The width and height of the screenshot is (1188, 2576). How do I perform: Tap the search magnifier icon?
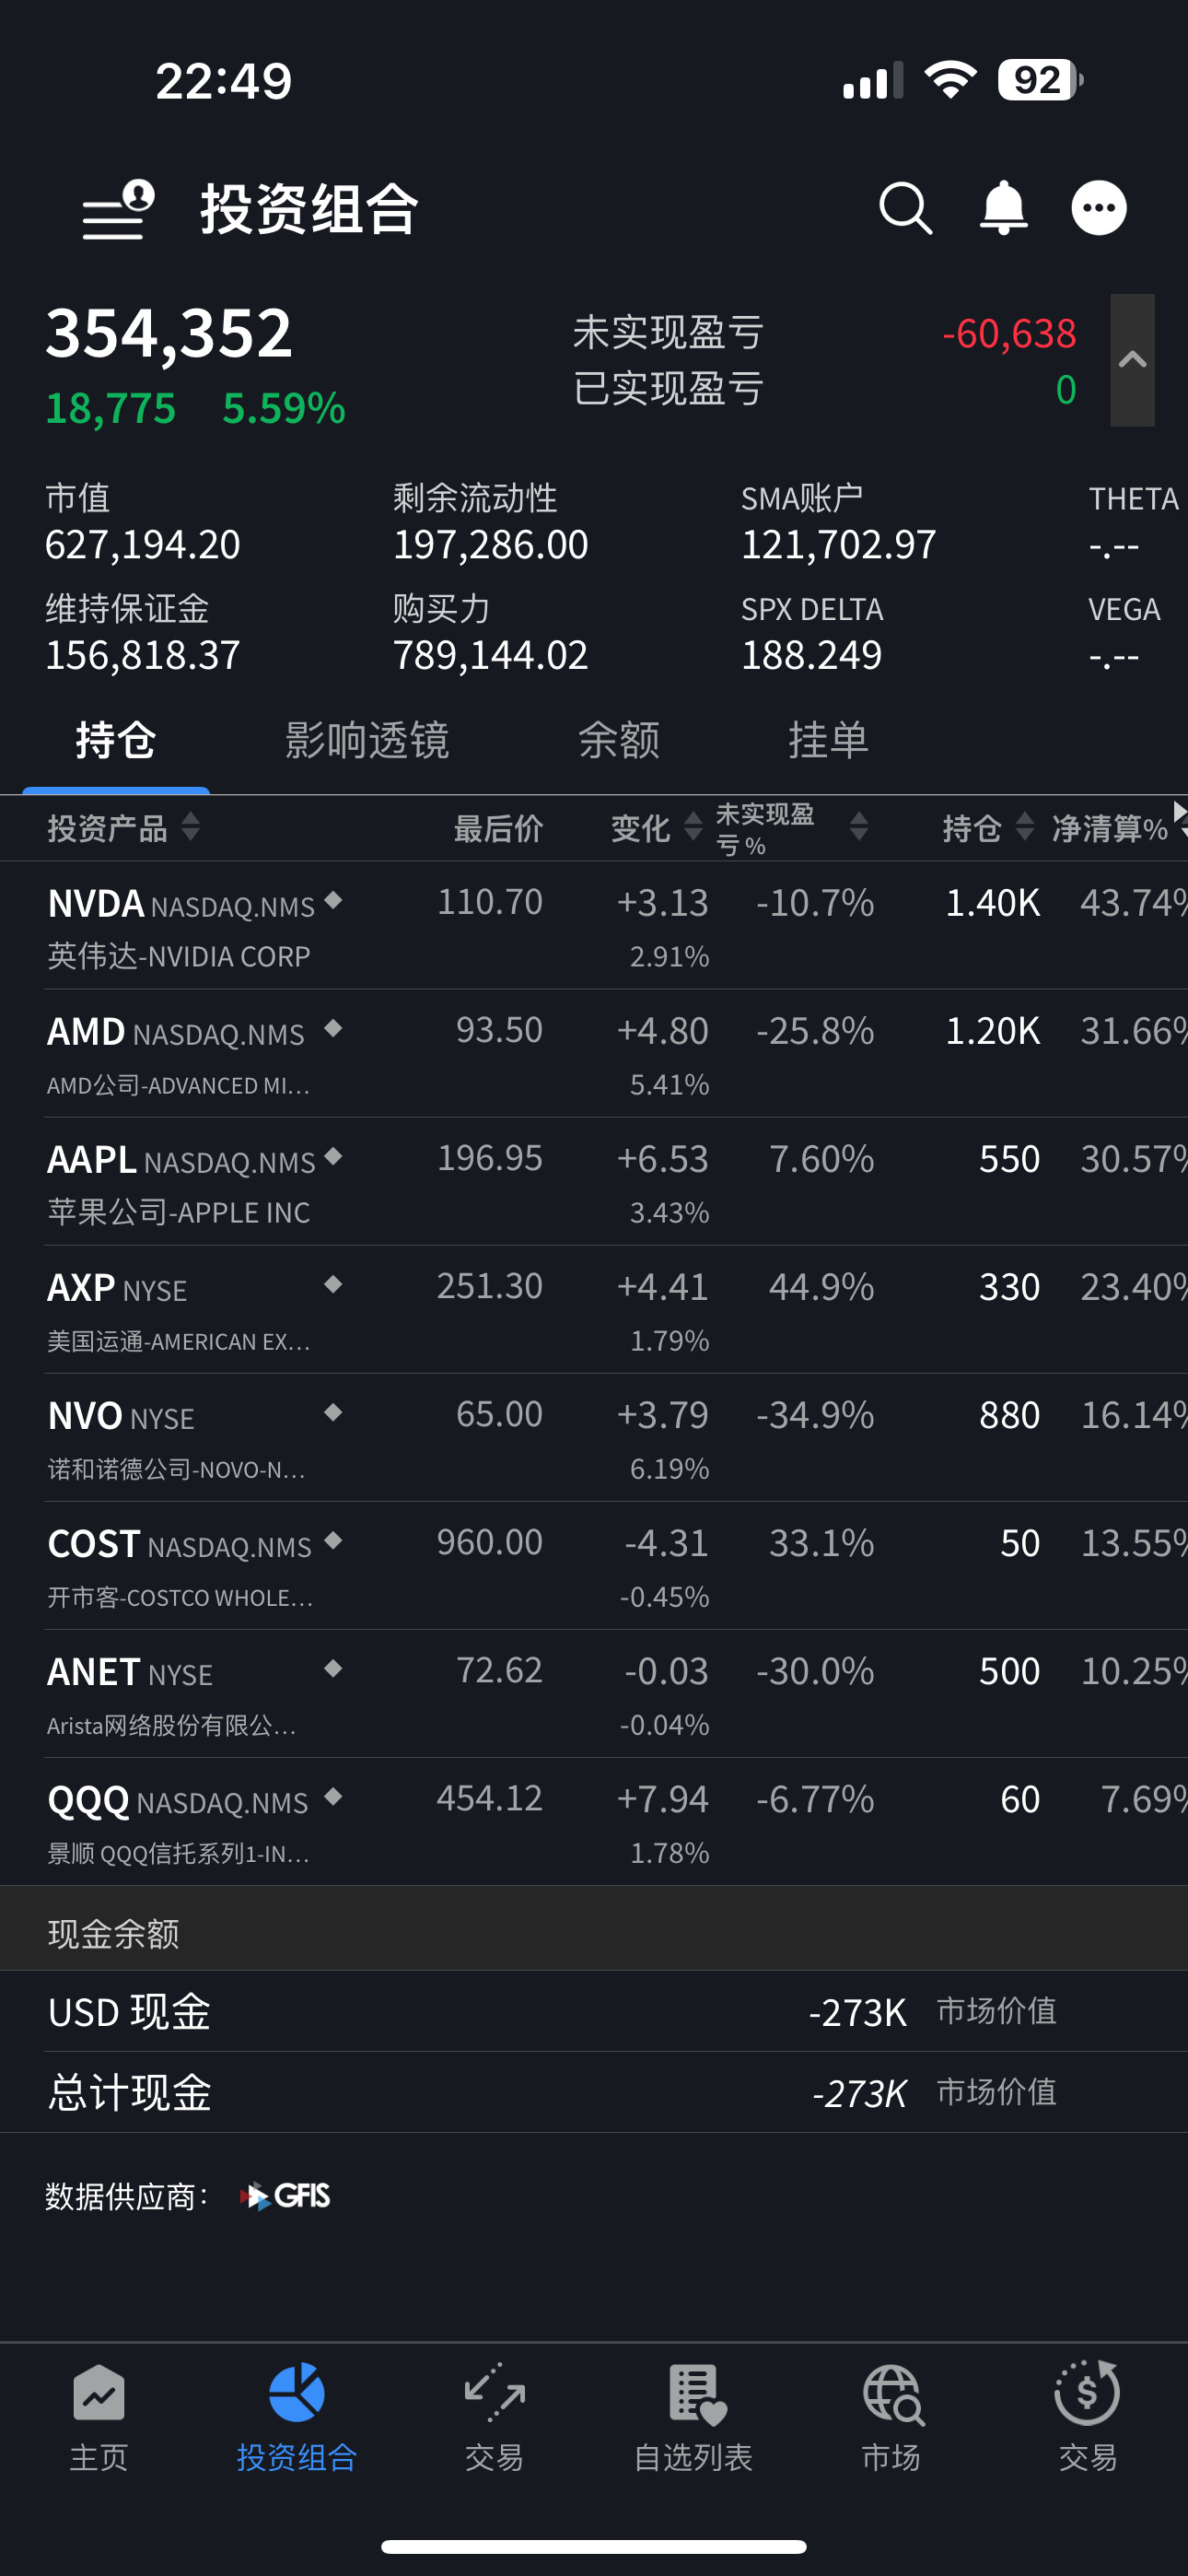[x=906, y=208]
